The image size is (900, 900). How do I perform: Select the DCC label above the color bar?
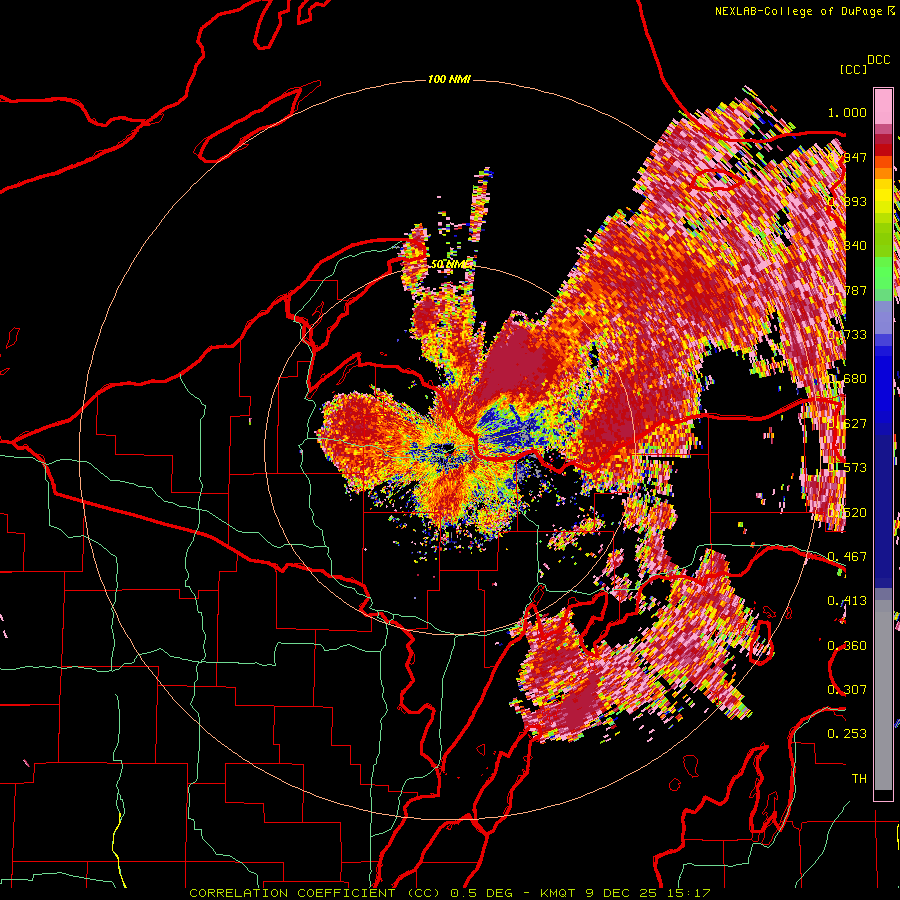878,60
